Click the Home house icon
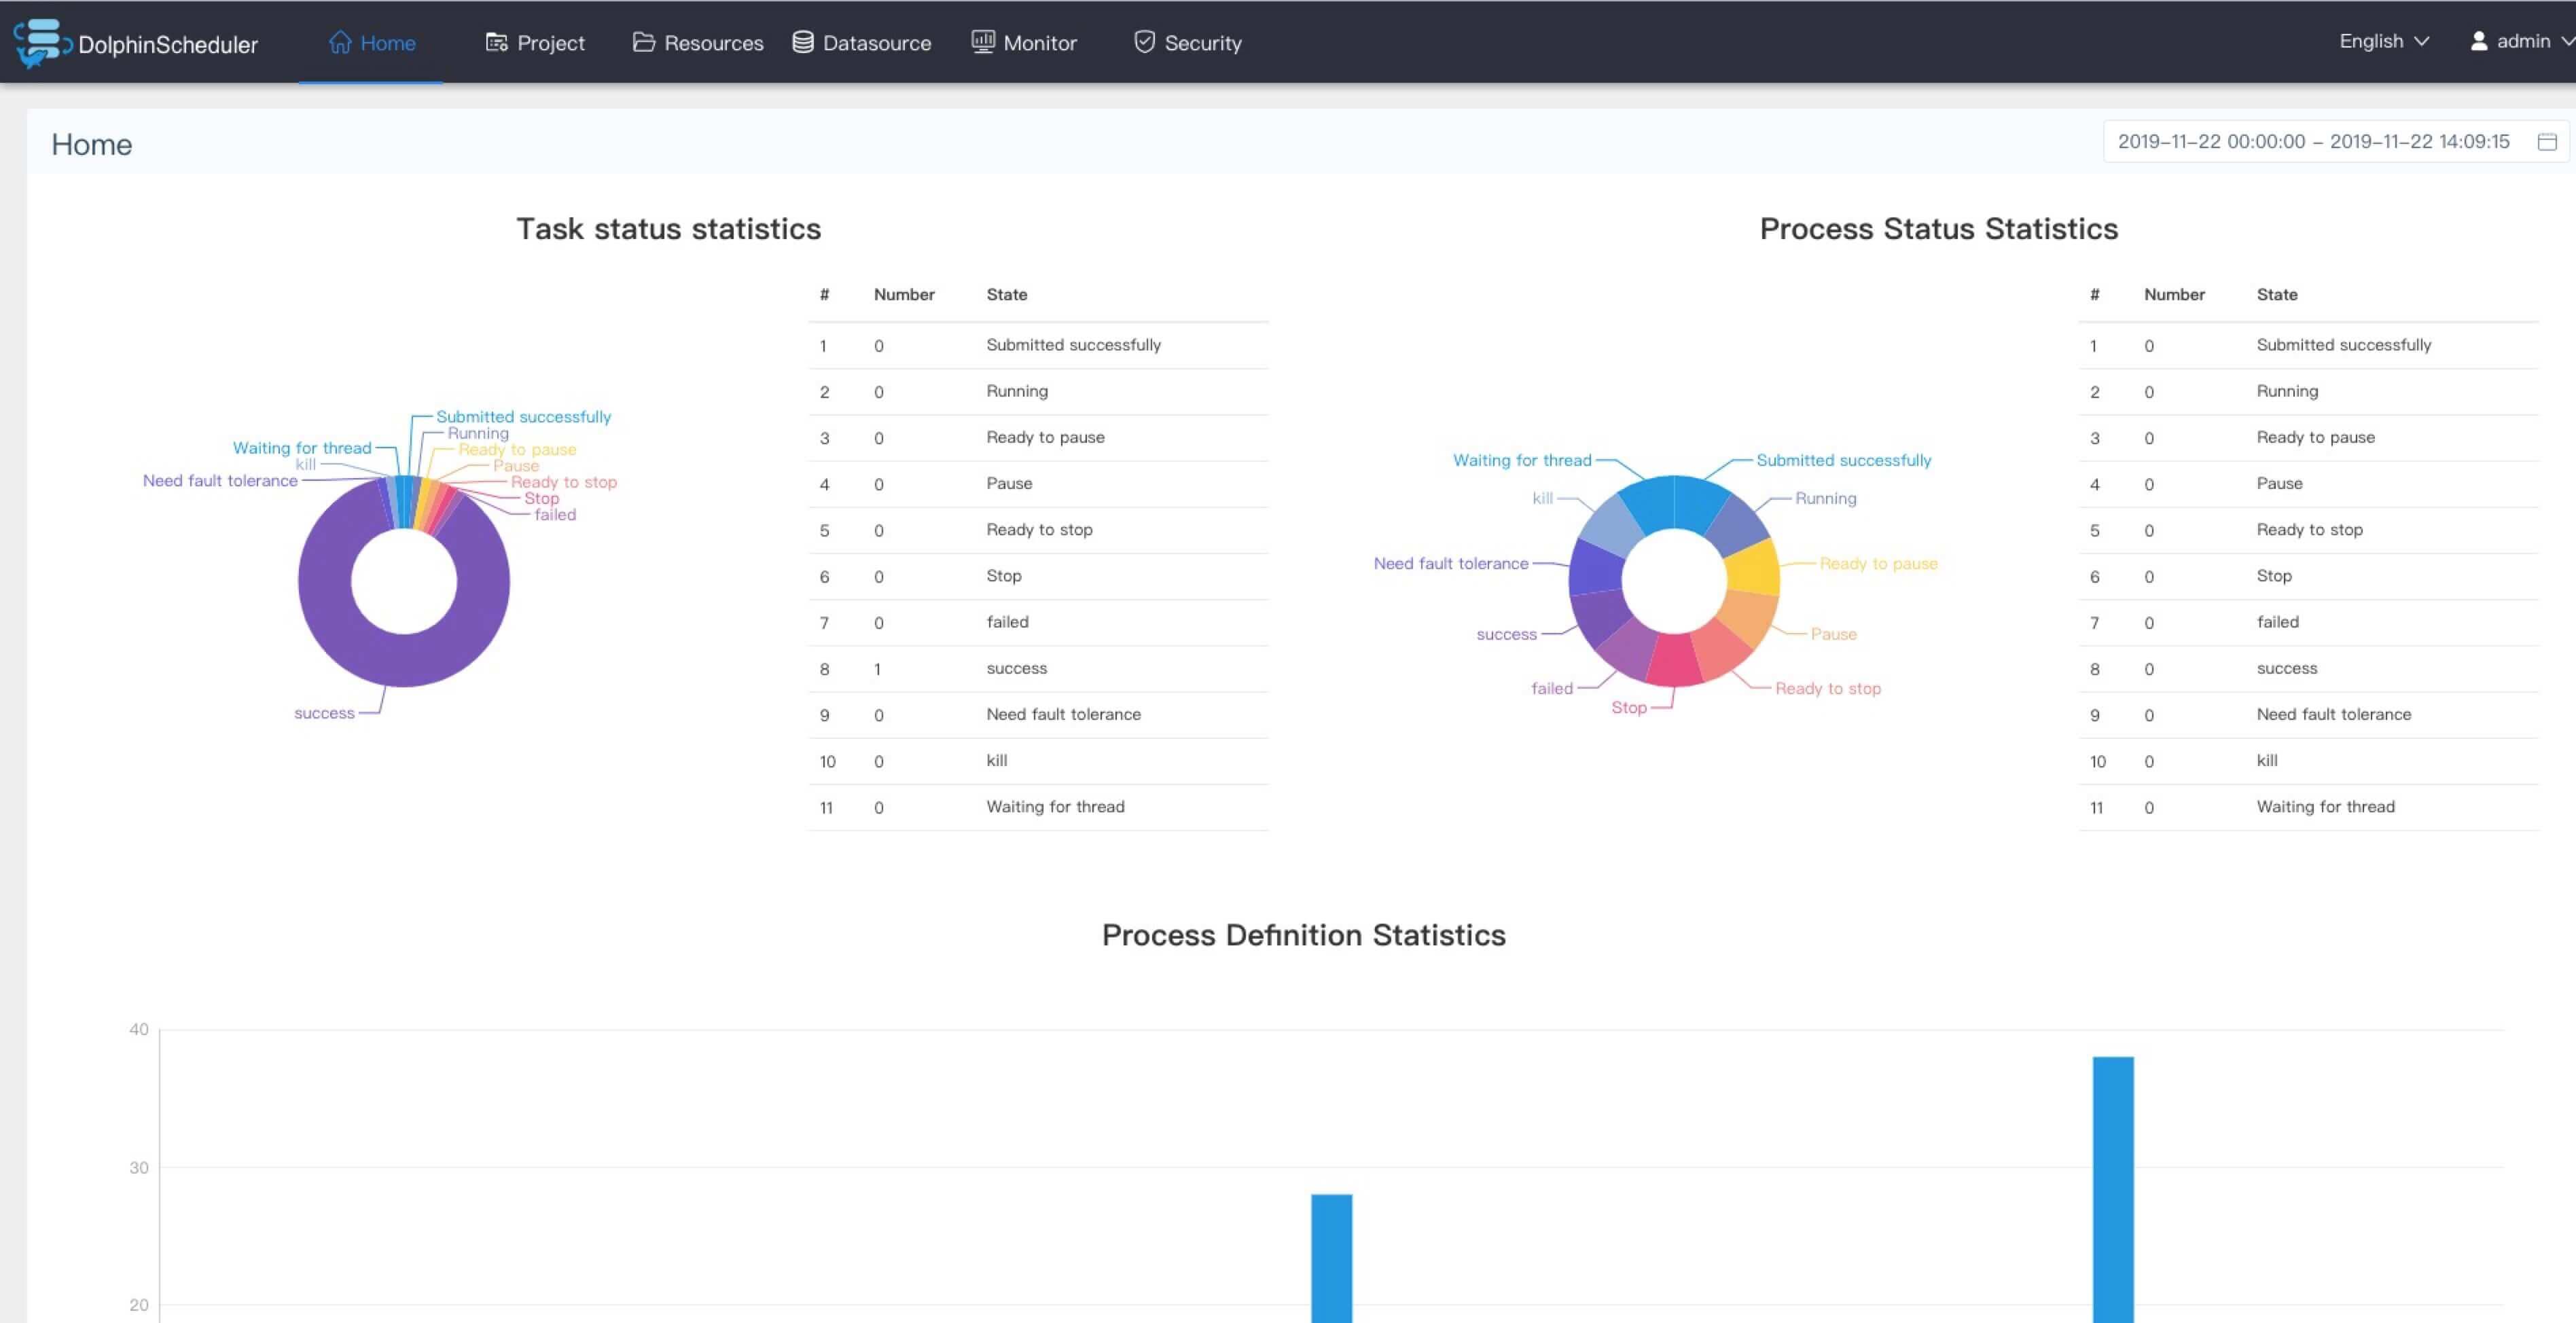The image size is (2576, 1323). (340, 42)
